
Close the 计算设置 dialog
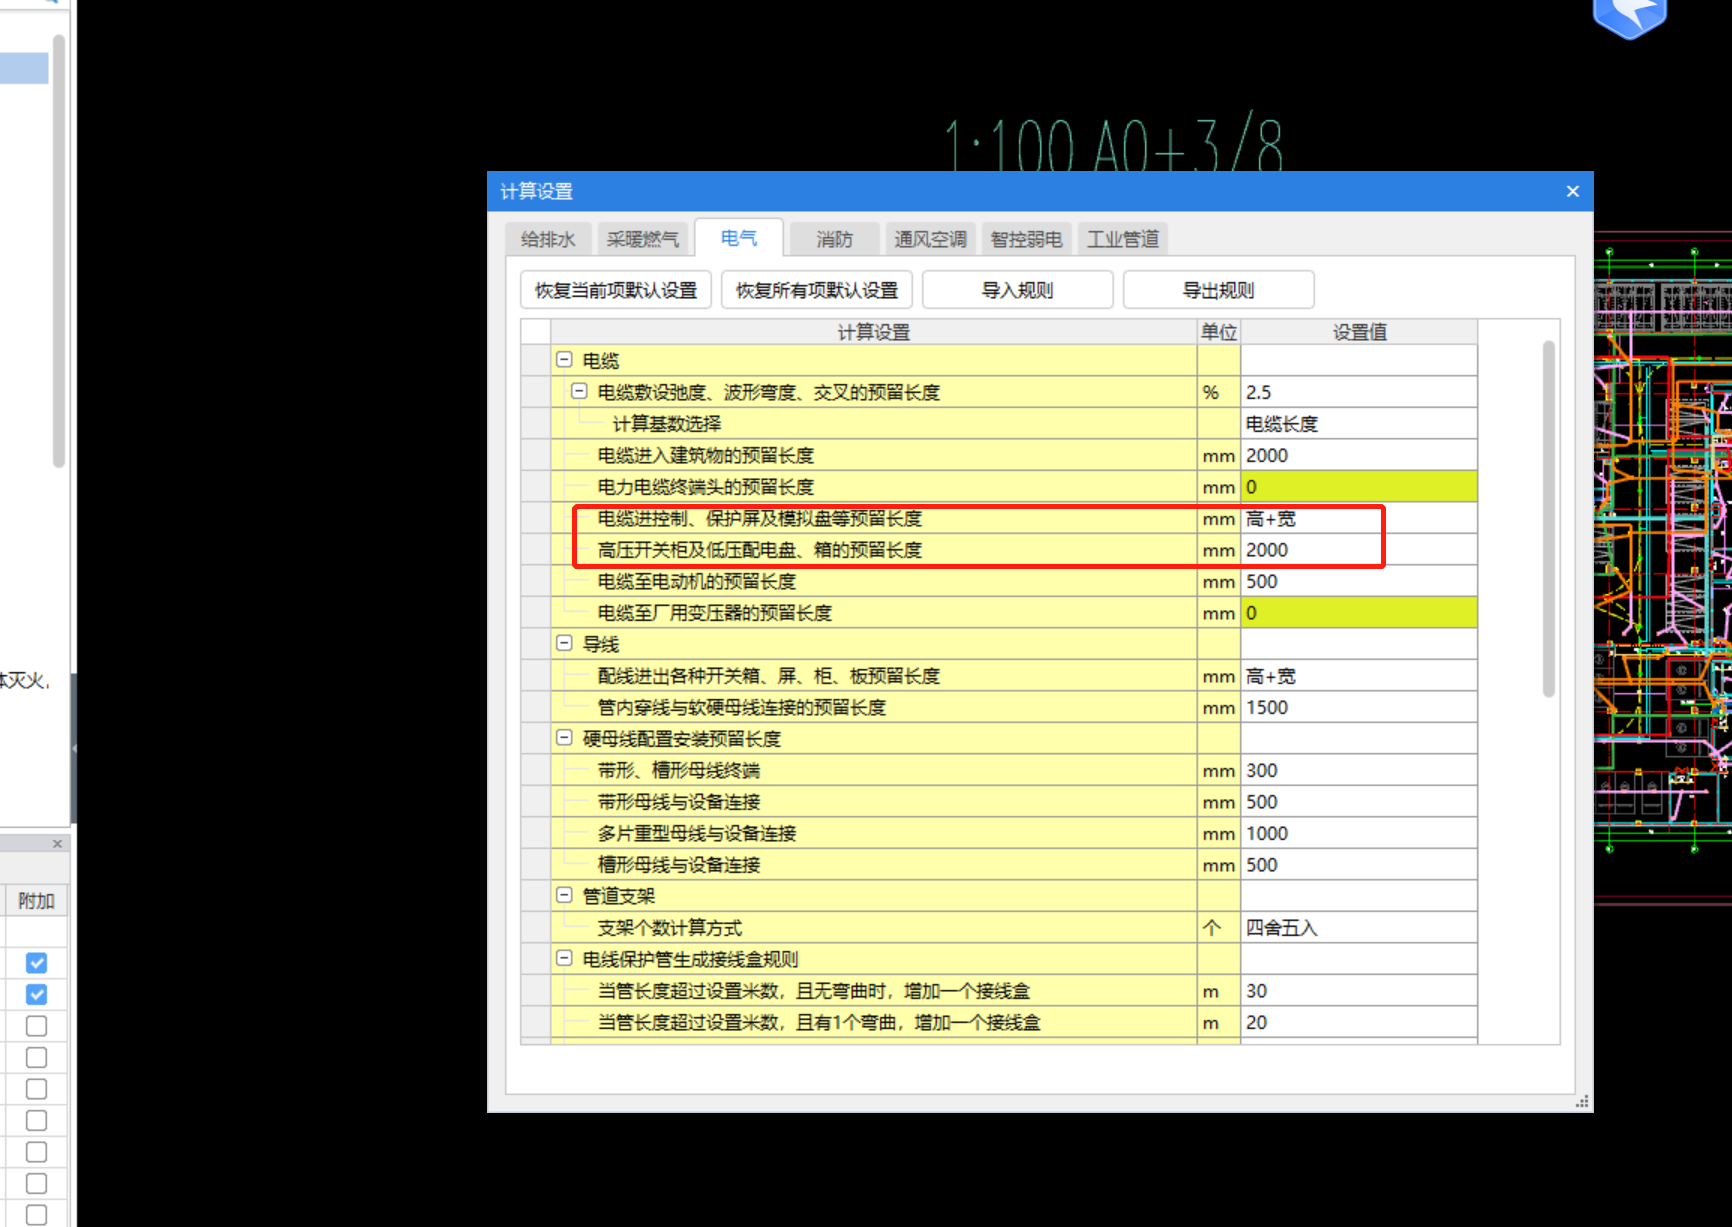click(x=1572, y=191)
